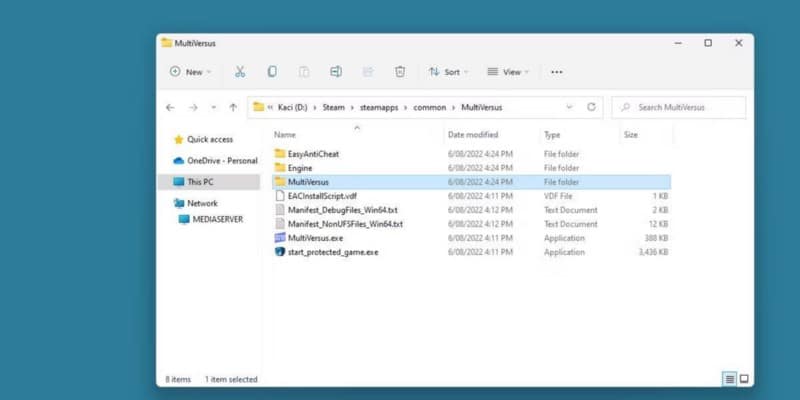The height and width of the screenshot is (400, 800).
Task: Navigate back with the left arrow
Action: [x=170, y=107]
